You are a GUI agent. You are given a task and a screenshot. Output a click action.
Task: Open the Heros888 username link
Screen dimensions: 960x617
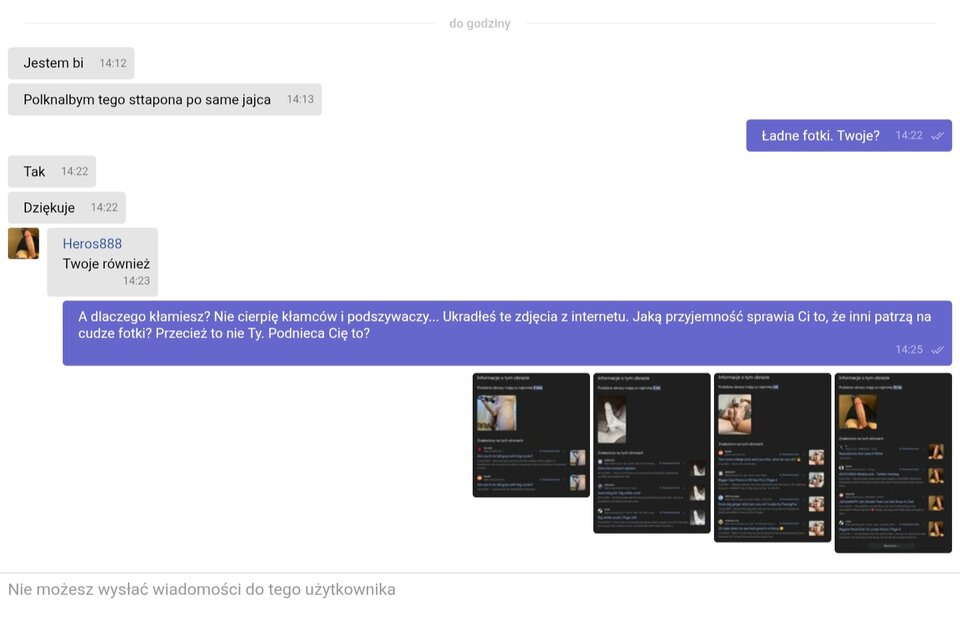coord(92,244)
